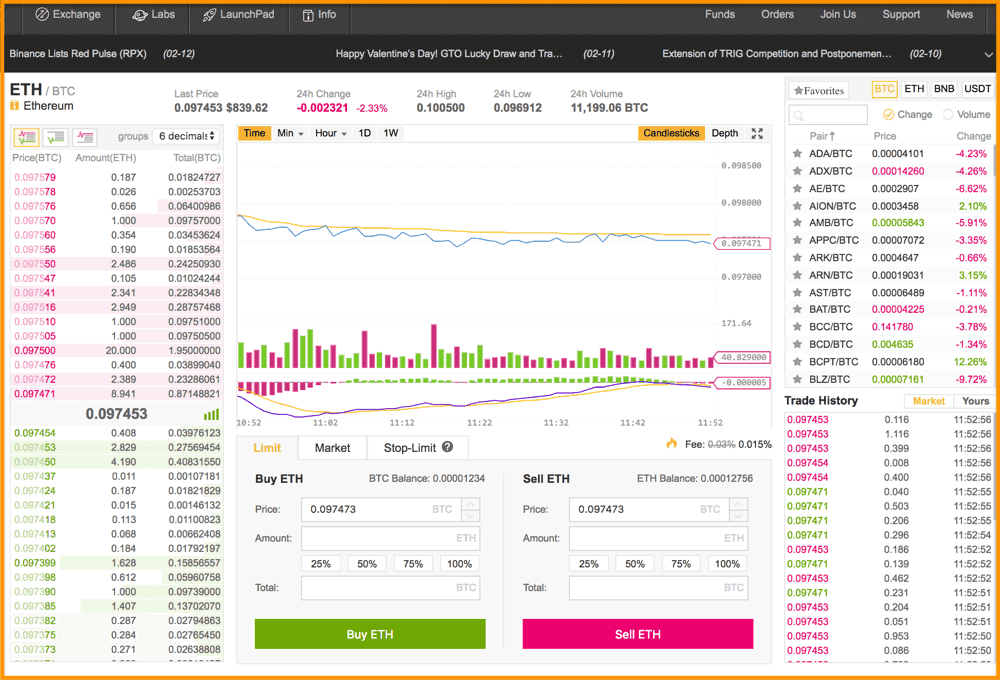
Task: Open the groups decimals dropdown
Action: point(186,136)
